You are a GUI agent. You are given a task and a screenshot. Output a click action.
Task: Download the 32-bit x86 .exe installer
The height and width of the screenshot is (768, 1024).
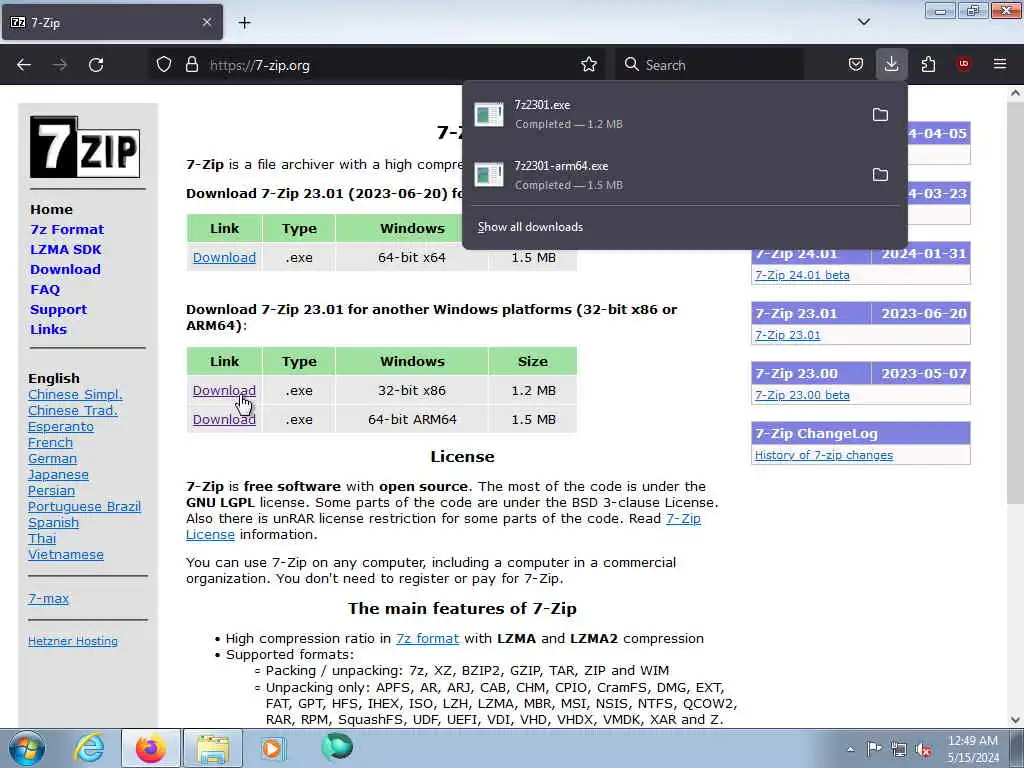click(224, 391)
